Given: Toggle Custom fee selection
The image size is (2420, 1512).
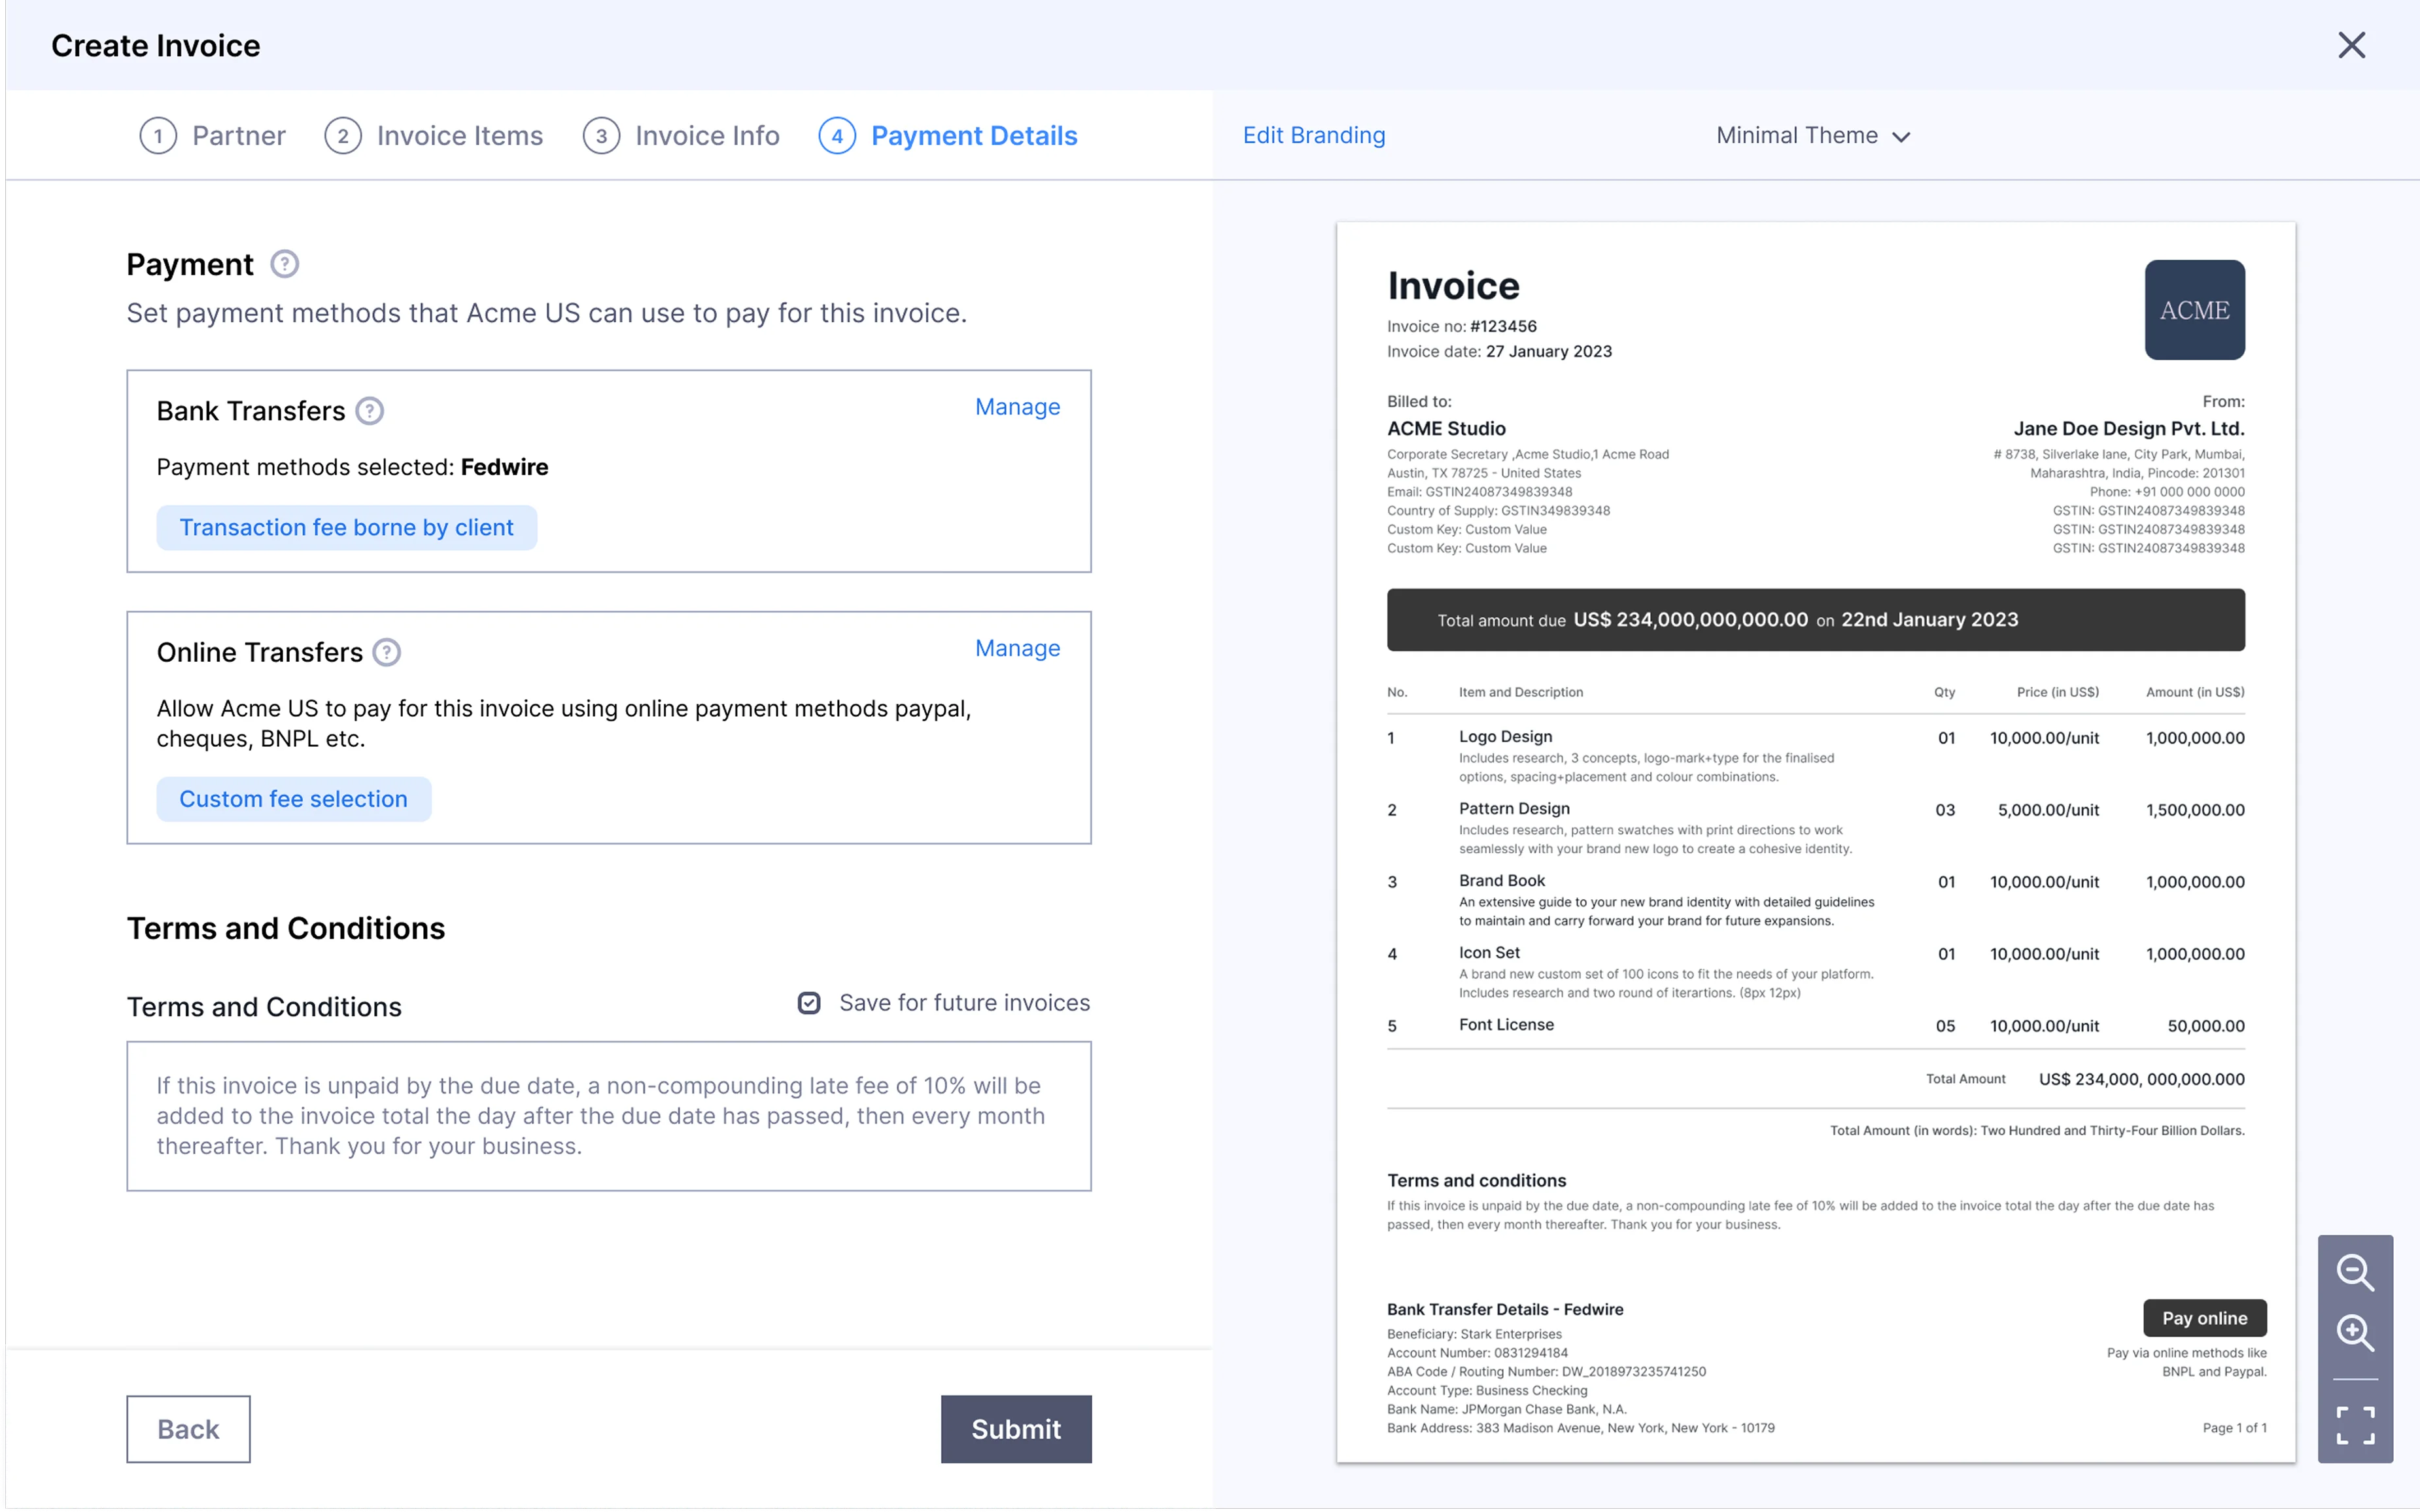Looking at the screenshot, I should point(293,798).
